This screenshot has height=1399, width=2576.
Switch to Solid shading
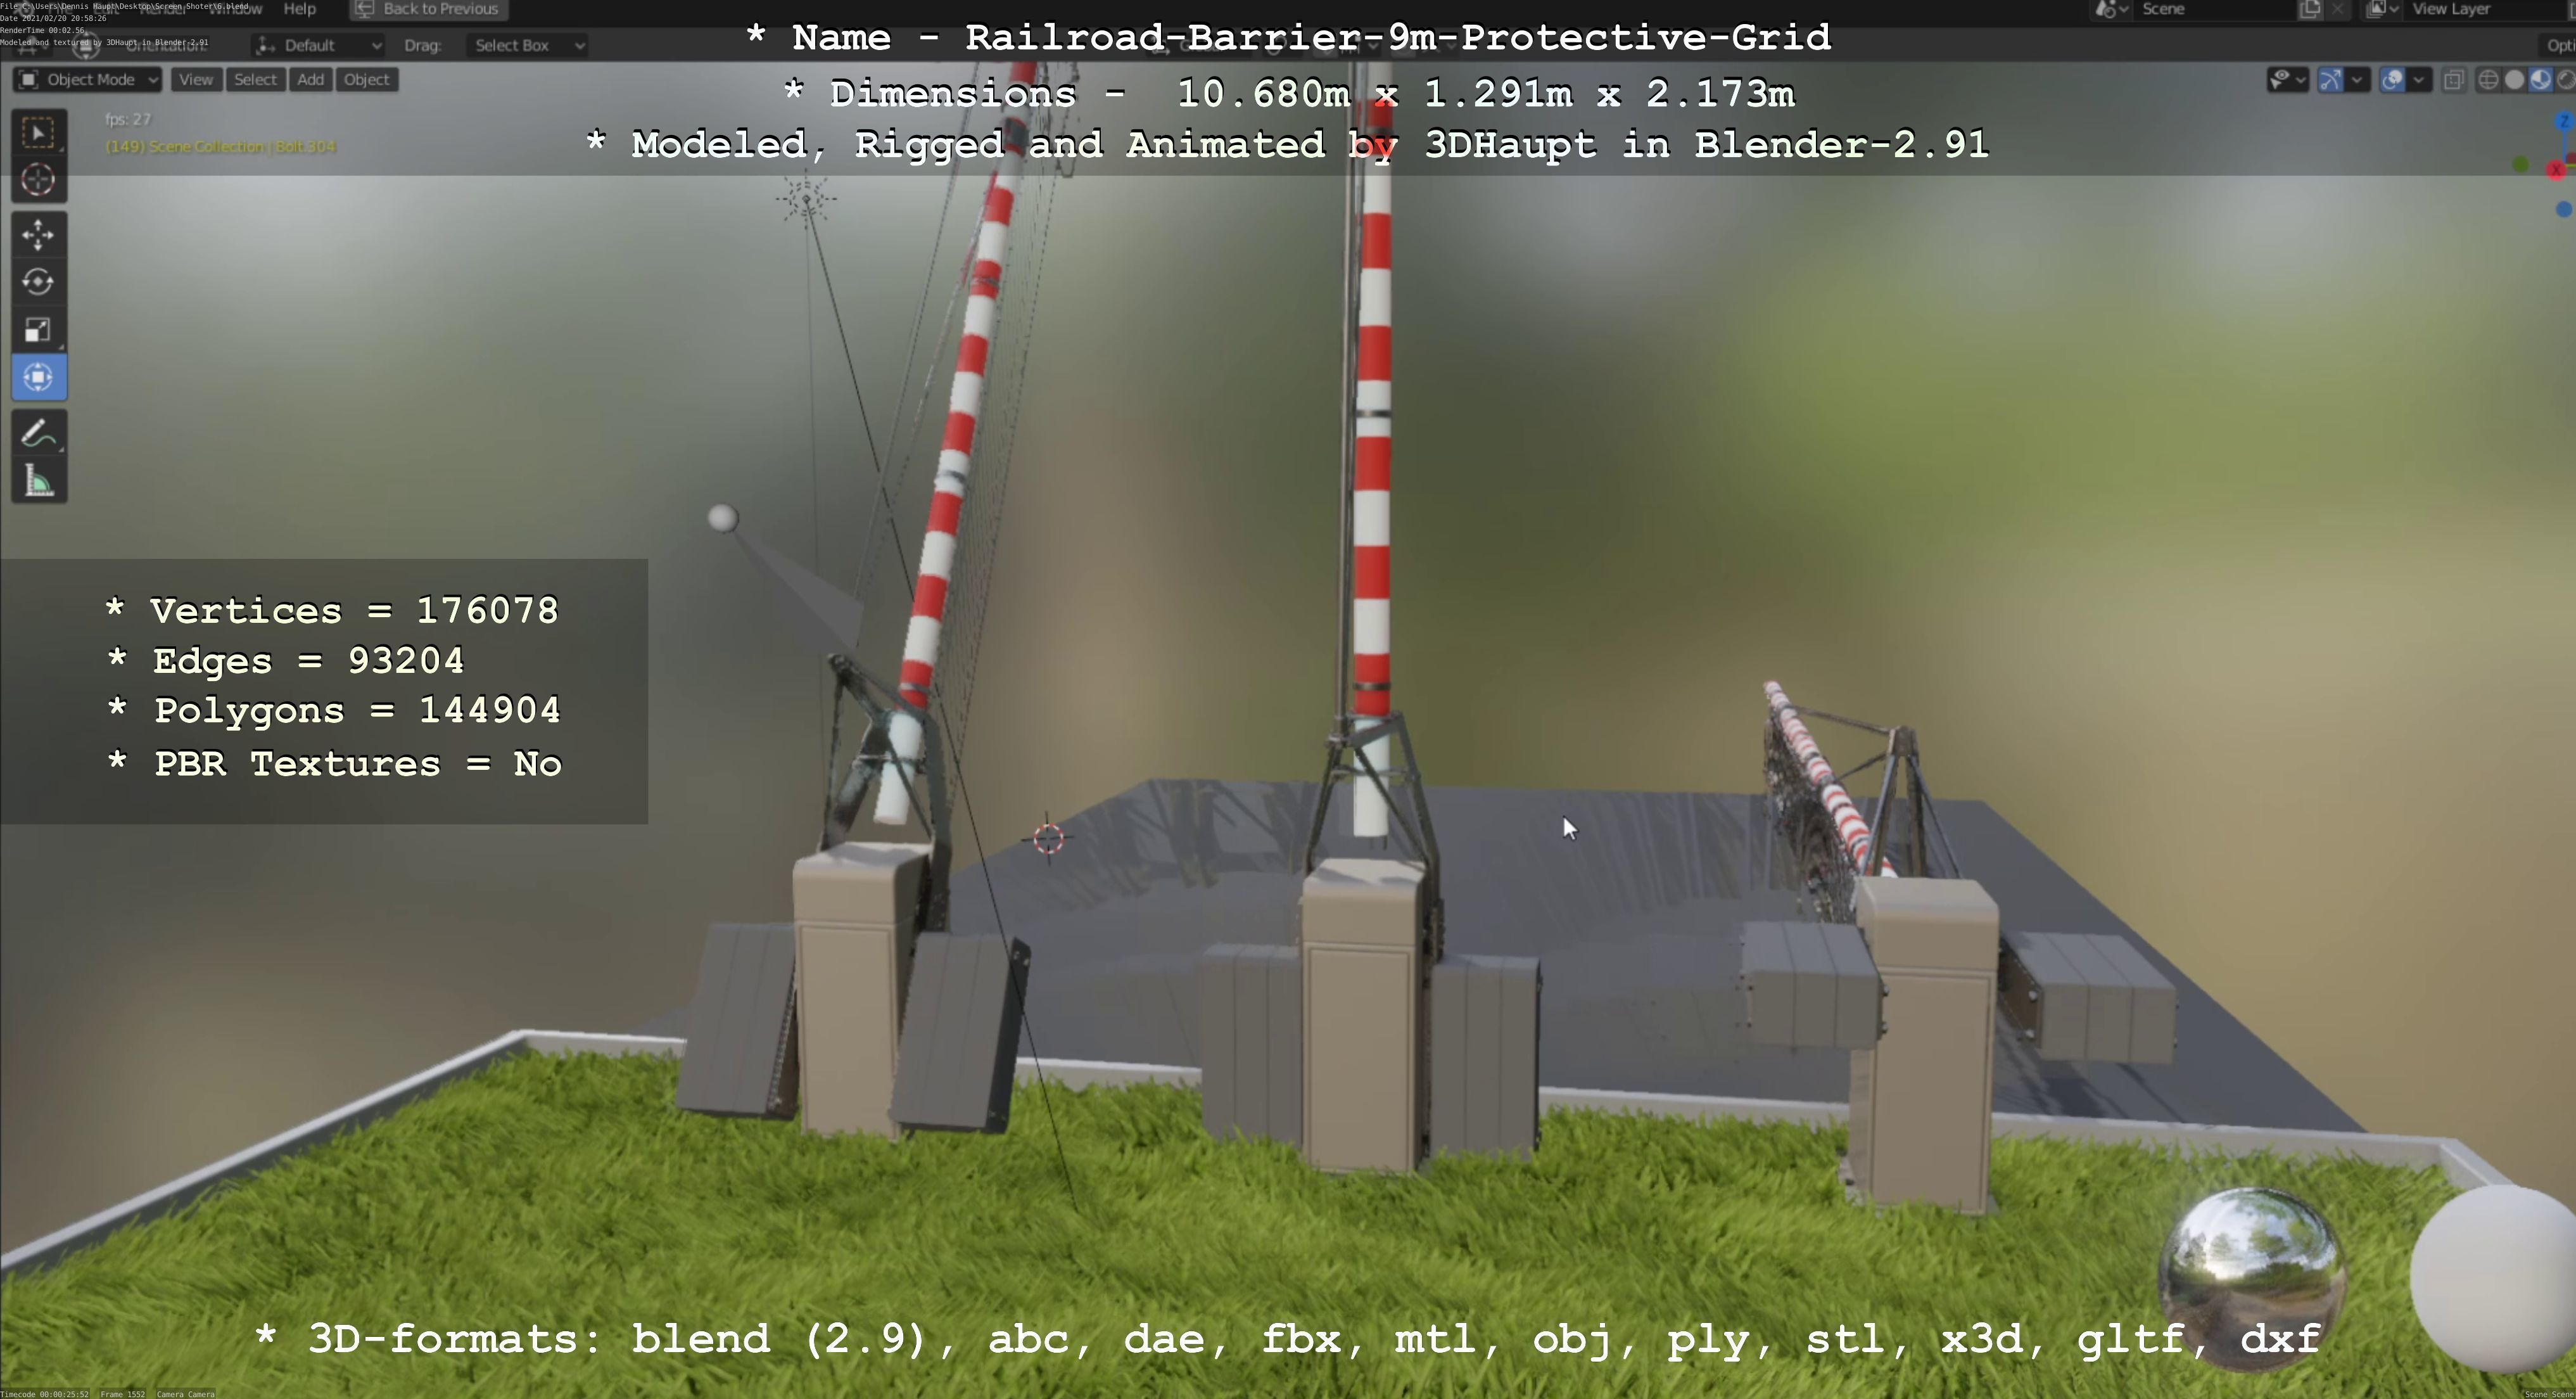pos(2514,80)
